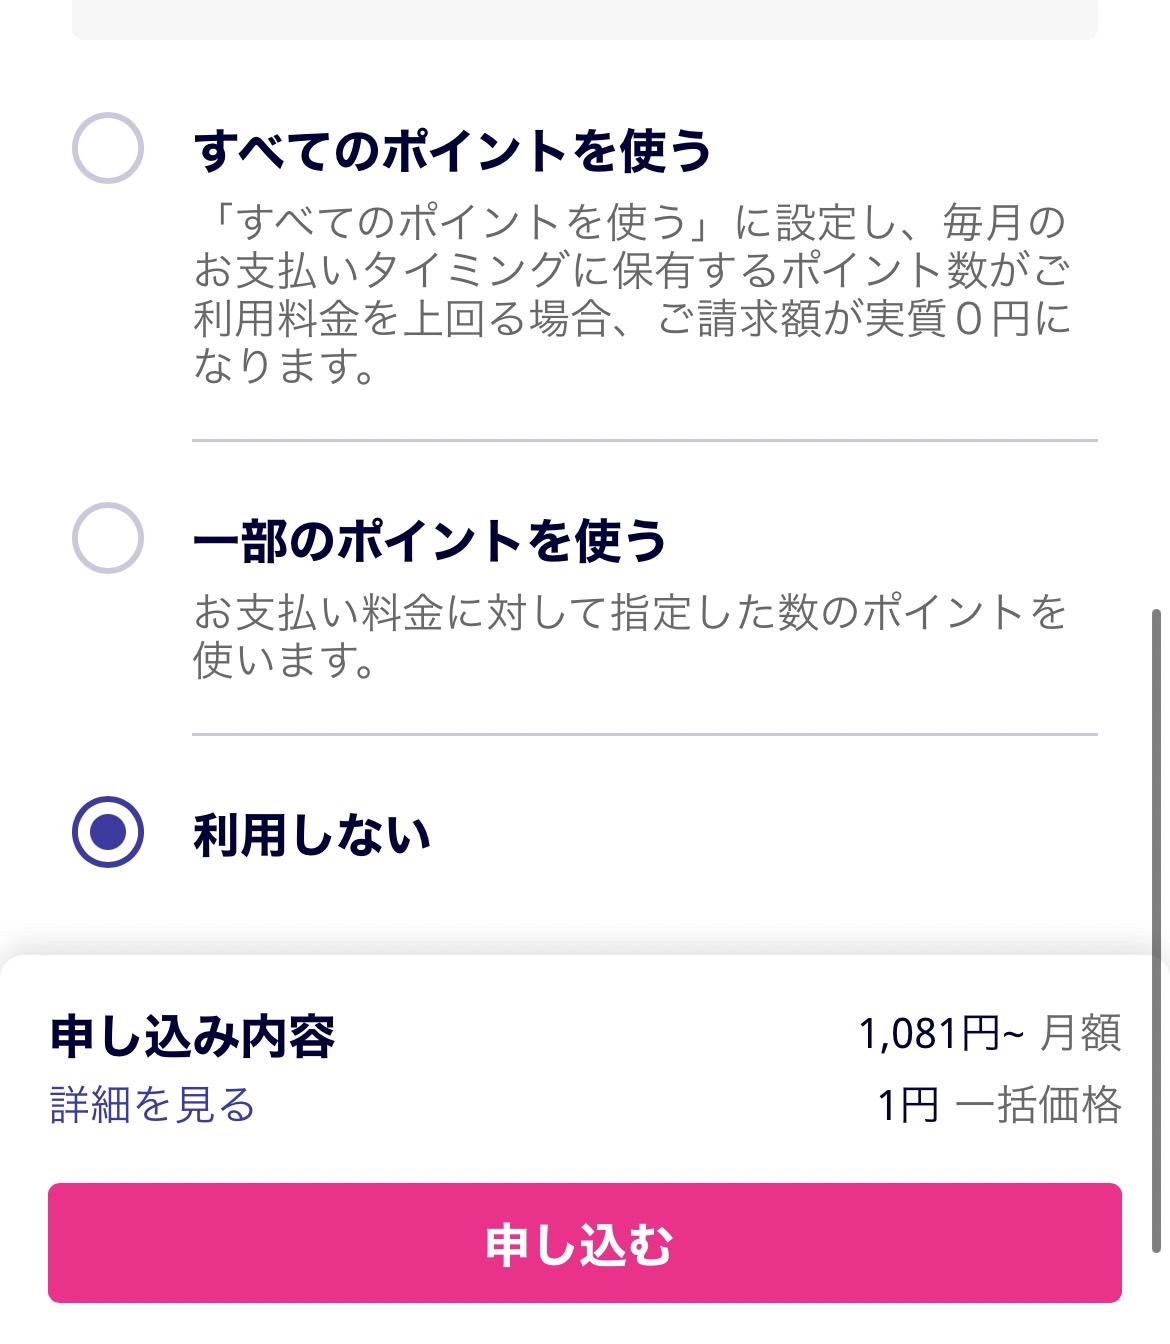This screenshot has height=1344, width=1170.
Task: Click the 1円 lump-sum price
Action: point(907,1106)
